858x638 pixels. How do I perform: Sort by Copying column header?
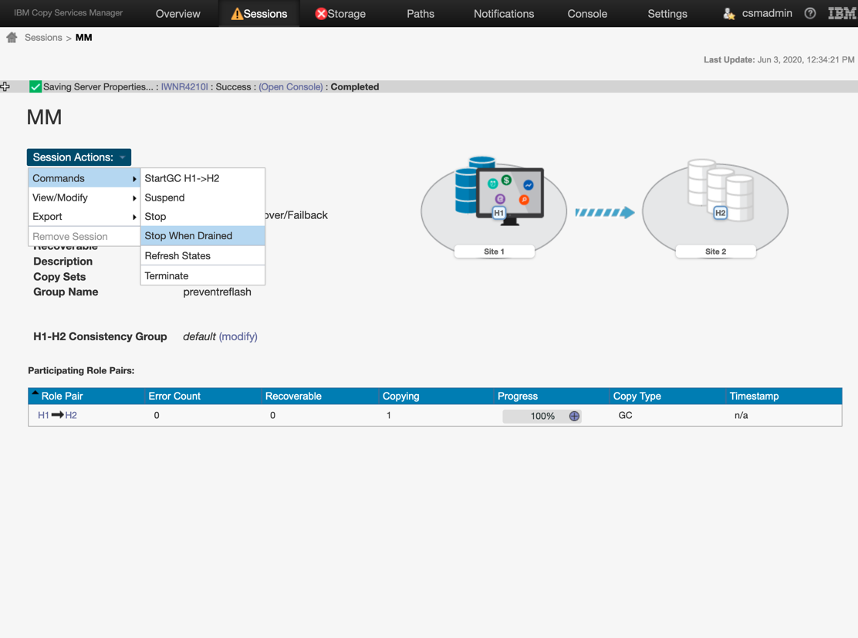pos(401,396)
